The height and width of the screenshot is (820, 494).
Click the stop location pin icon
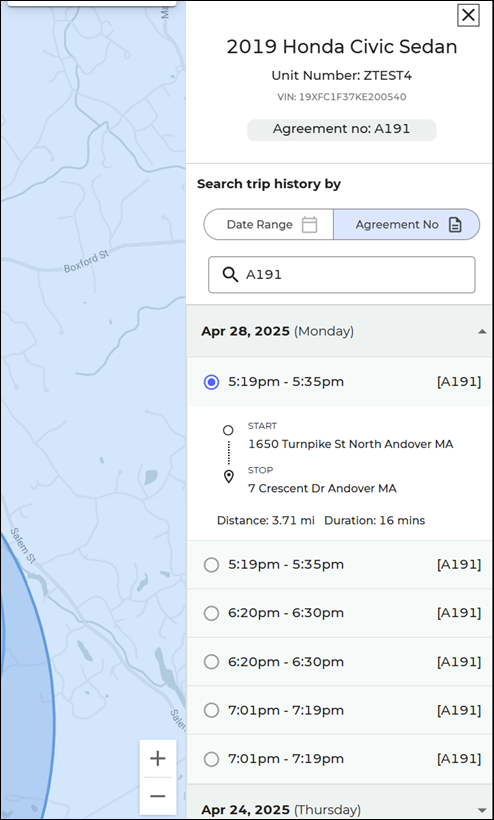228,476
